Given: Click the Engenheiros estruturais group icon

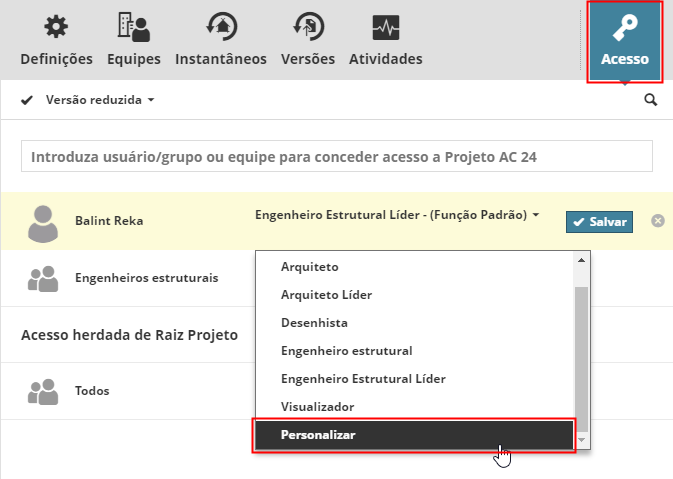Looking at the screenshot, I should click(x=43, y=278).
